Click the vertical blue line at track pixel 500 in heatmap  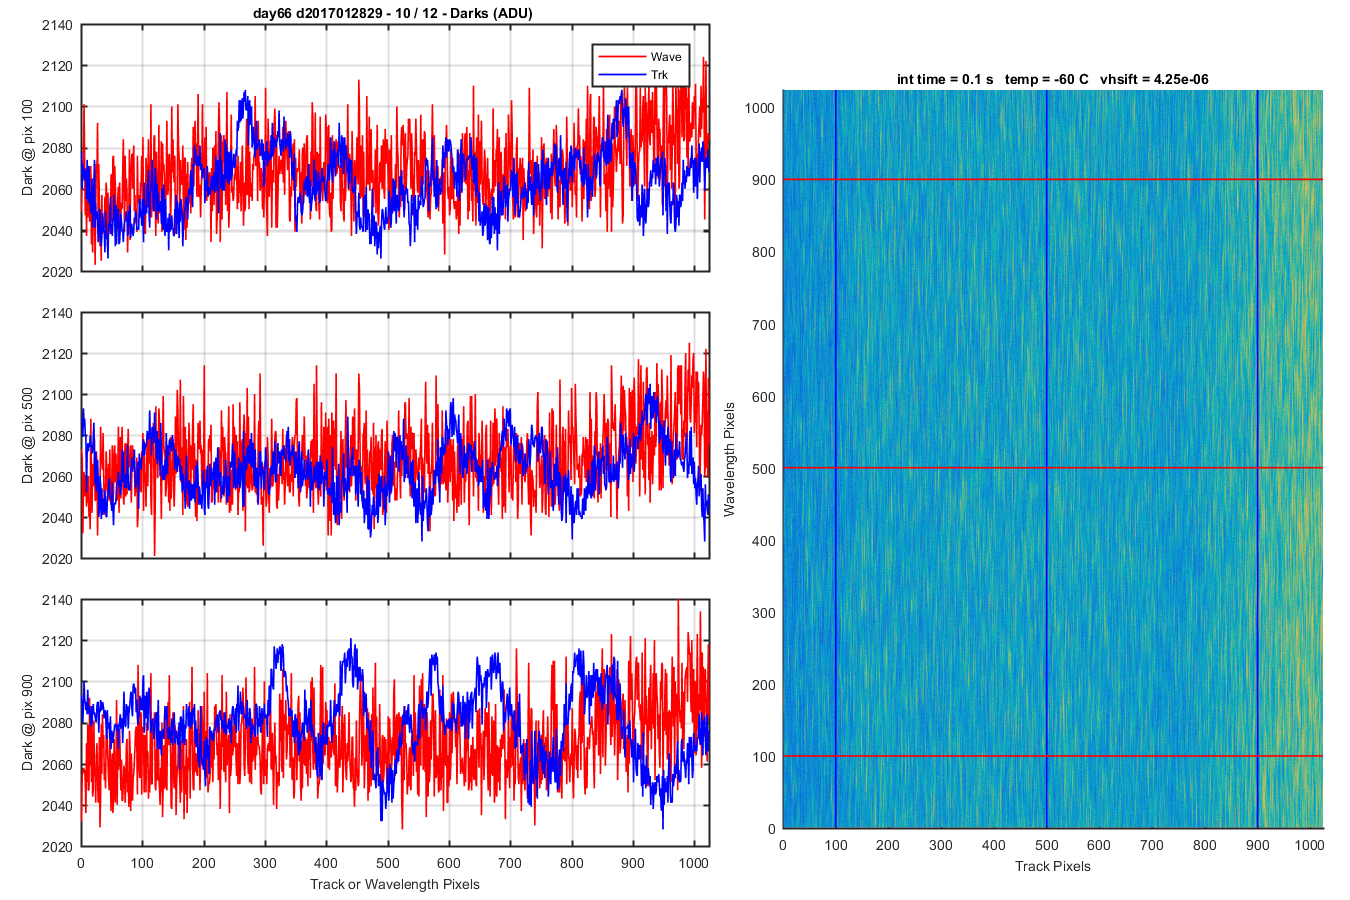(1046, 459)
